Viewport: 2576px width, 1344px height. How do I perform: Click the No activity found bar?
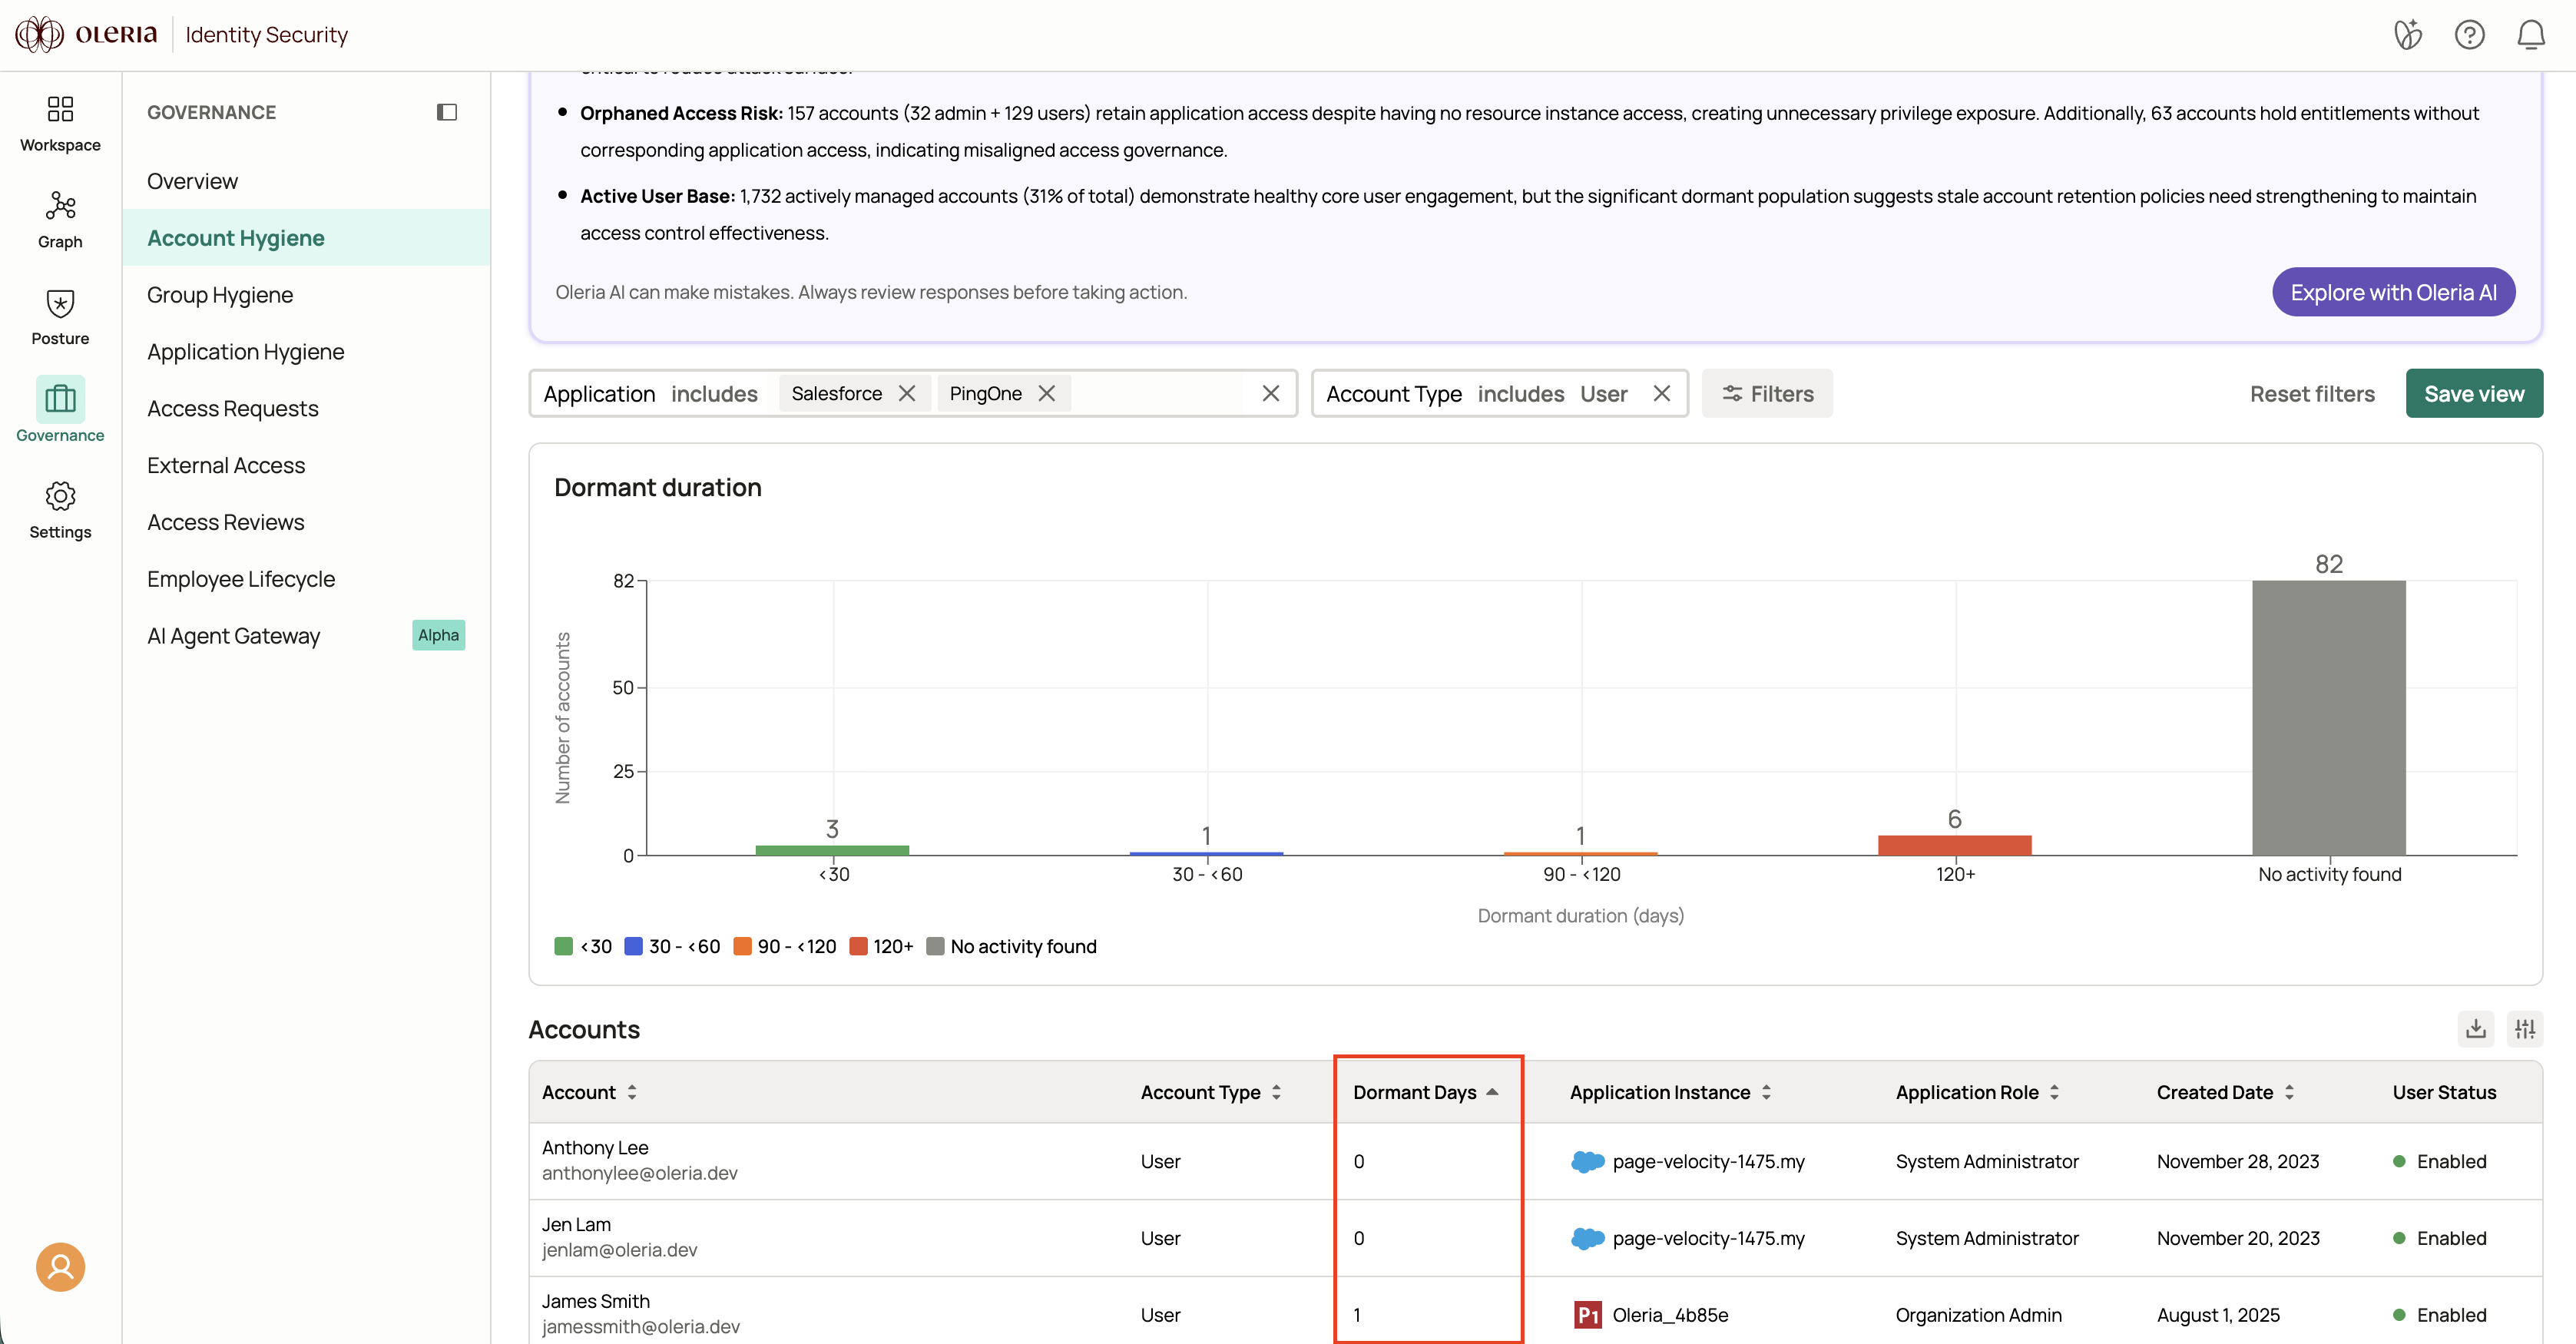[2329, 718]
